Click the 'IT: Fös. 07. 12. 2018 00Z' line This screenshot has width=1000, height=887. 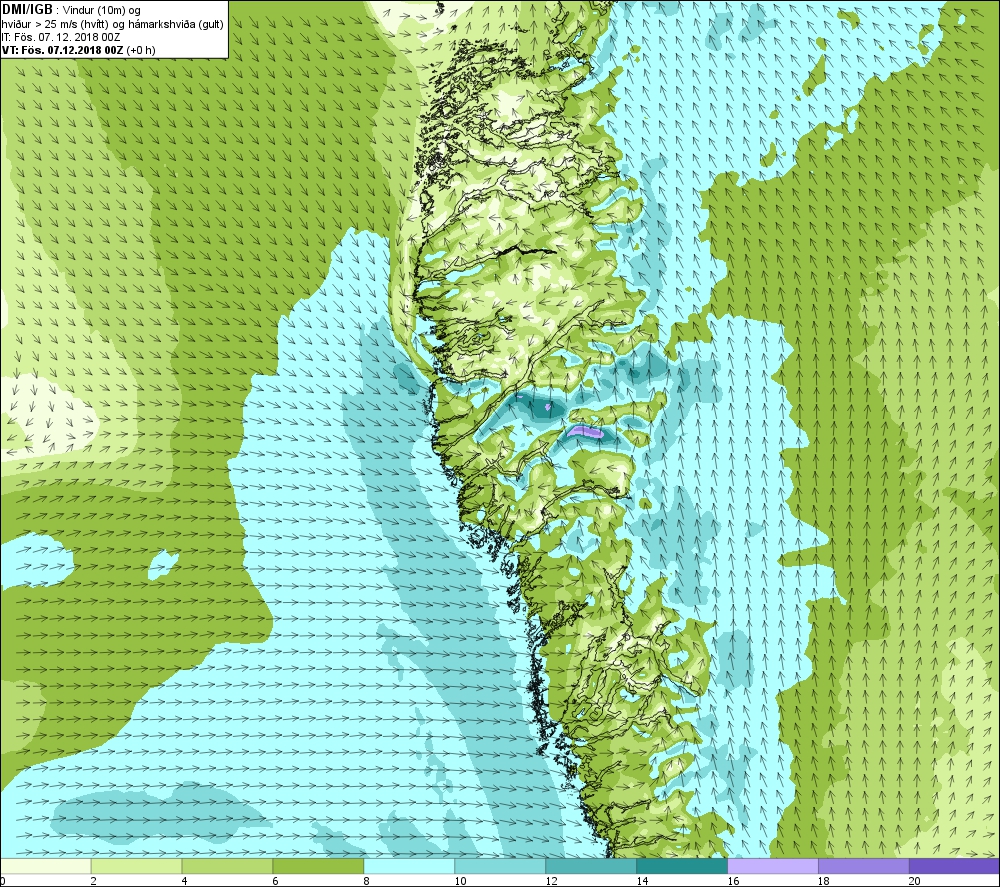[x=61, y=37]
